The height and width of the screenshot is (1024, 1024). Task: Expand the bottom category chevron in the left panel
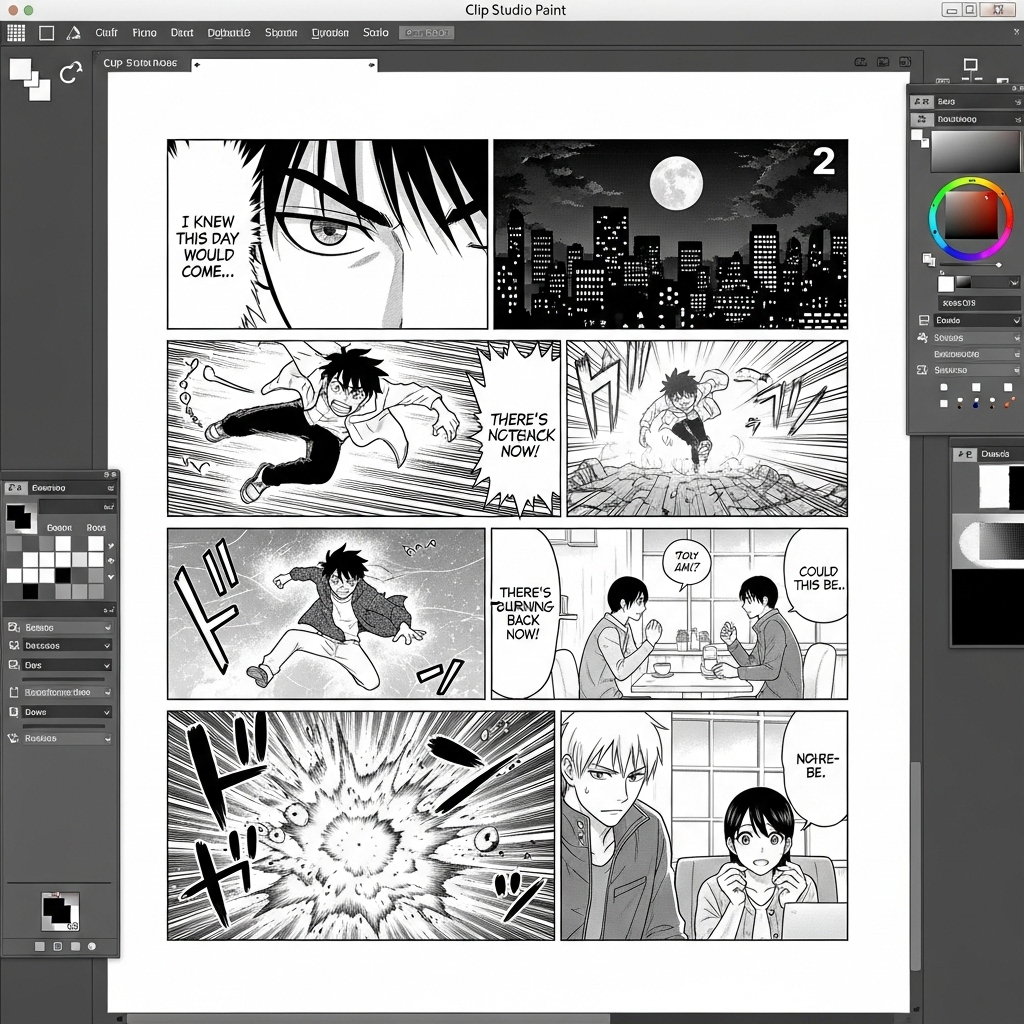tap(108, 739)
